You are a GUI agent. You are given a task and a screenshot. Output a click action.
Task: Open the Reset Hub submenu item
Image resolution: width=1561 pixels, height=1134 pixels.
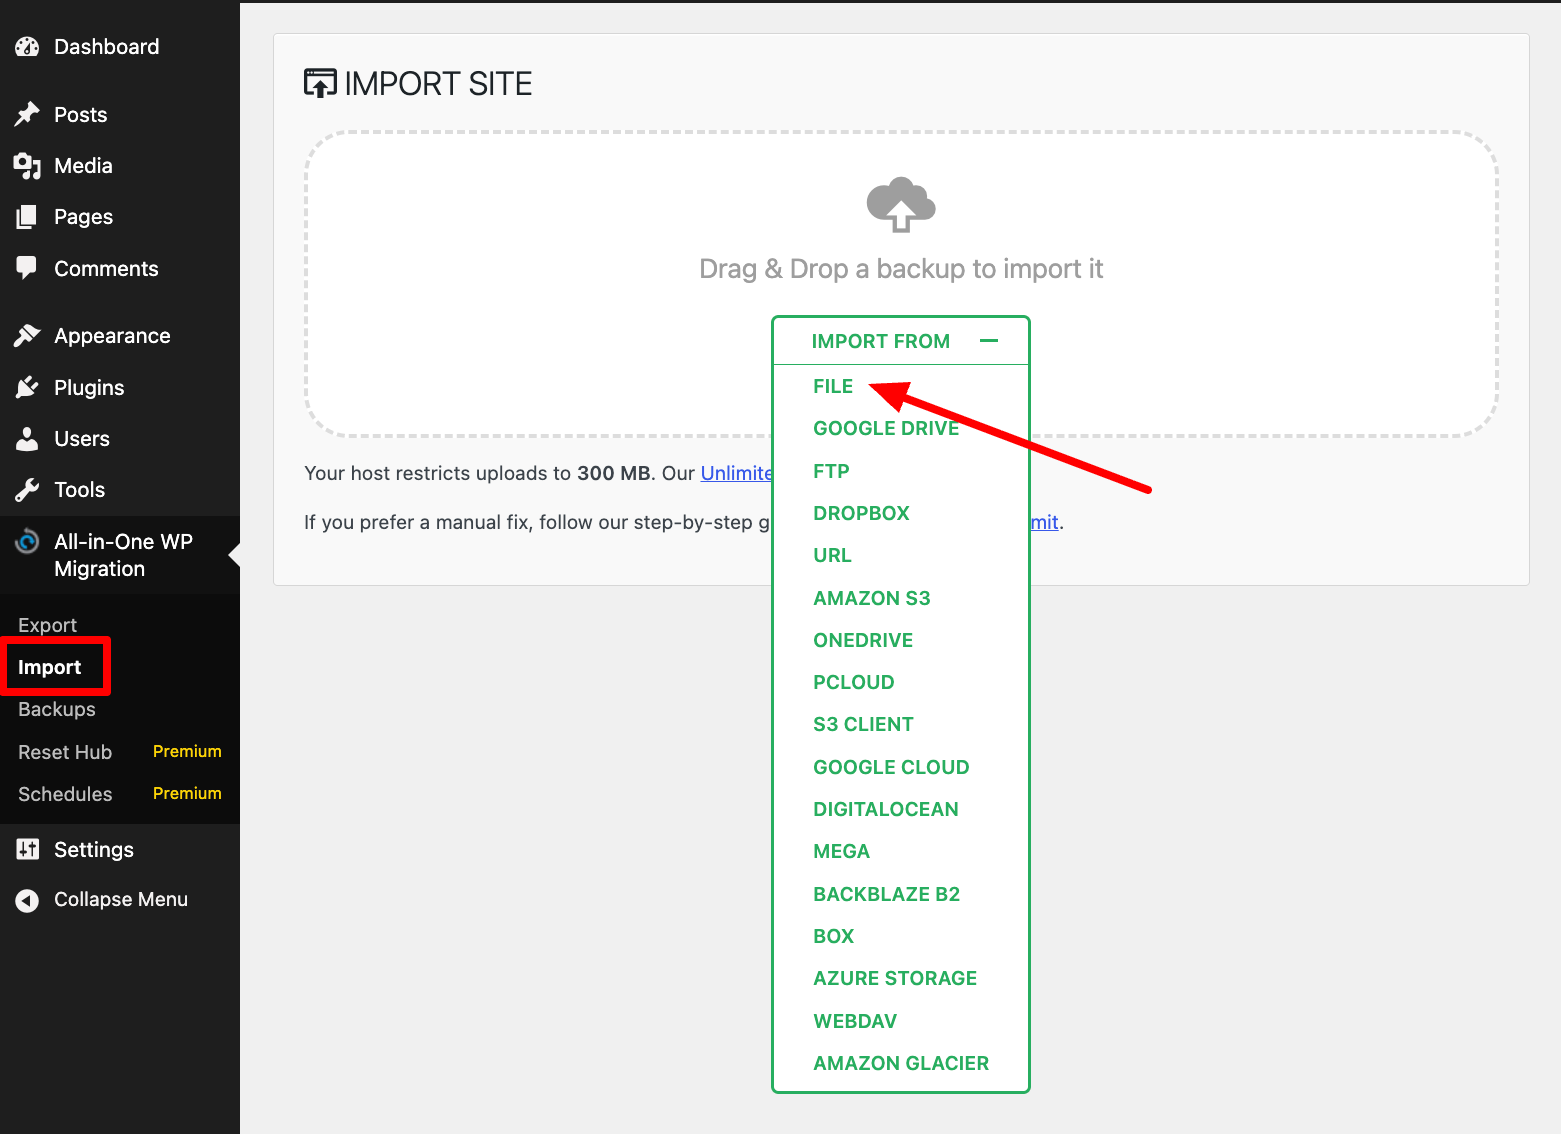65,752
